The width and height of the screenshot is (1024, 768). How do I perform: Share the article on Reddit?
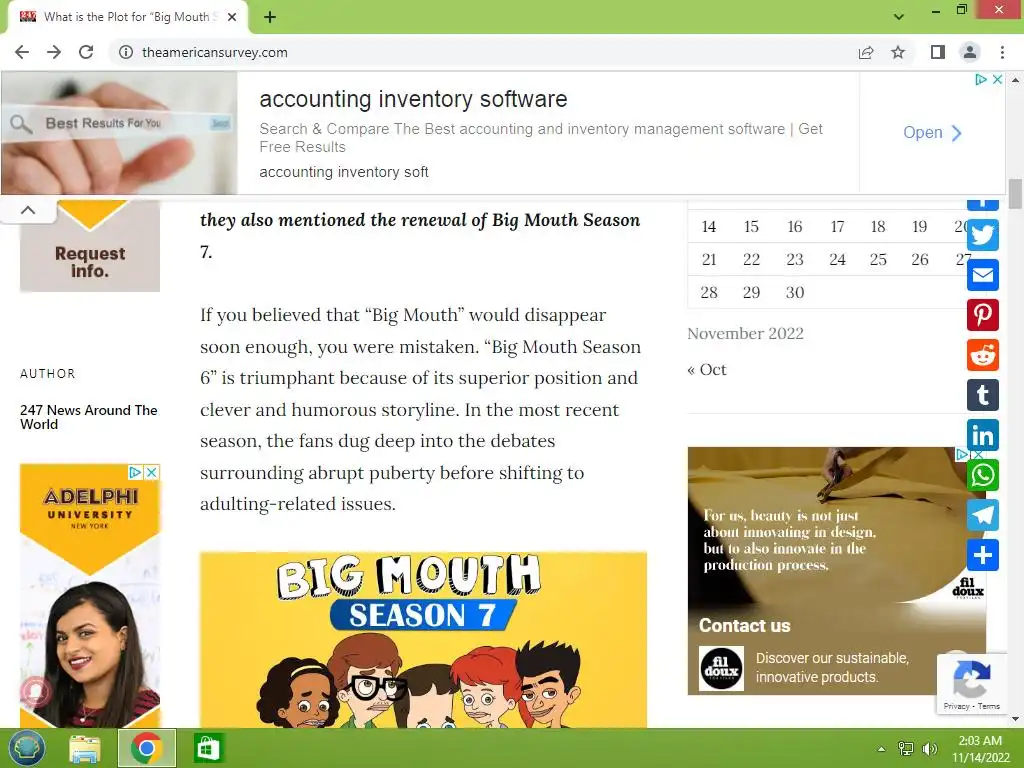pos(982,355)
